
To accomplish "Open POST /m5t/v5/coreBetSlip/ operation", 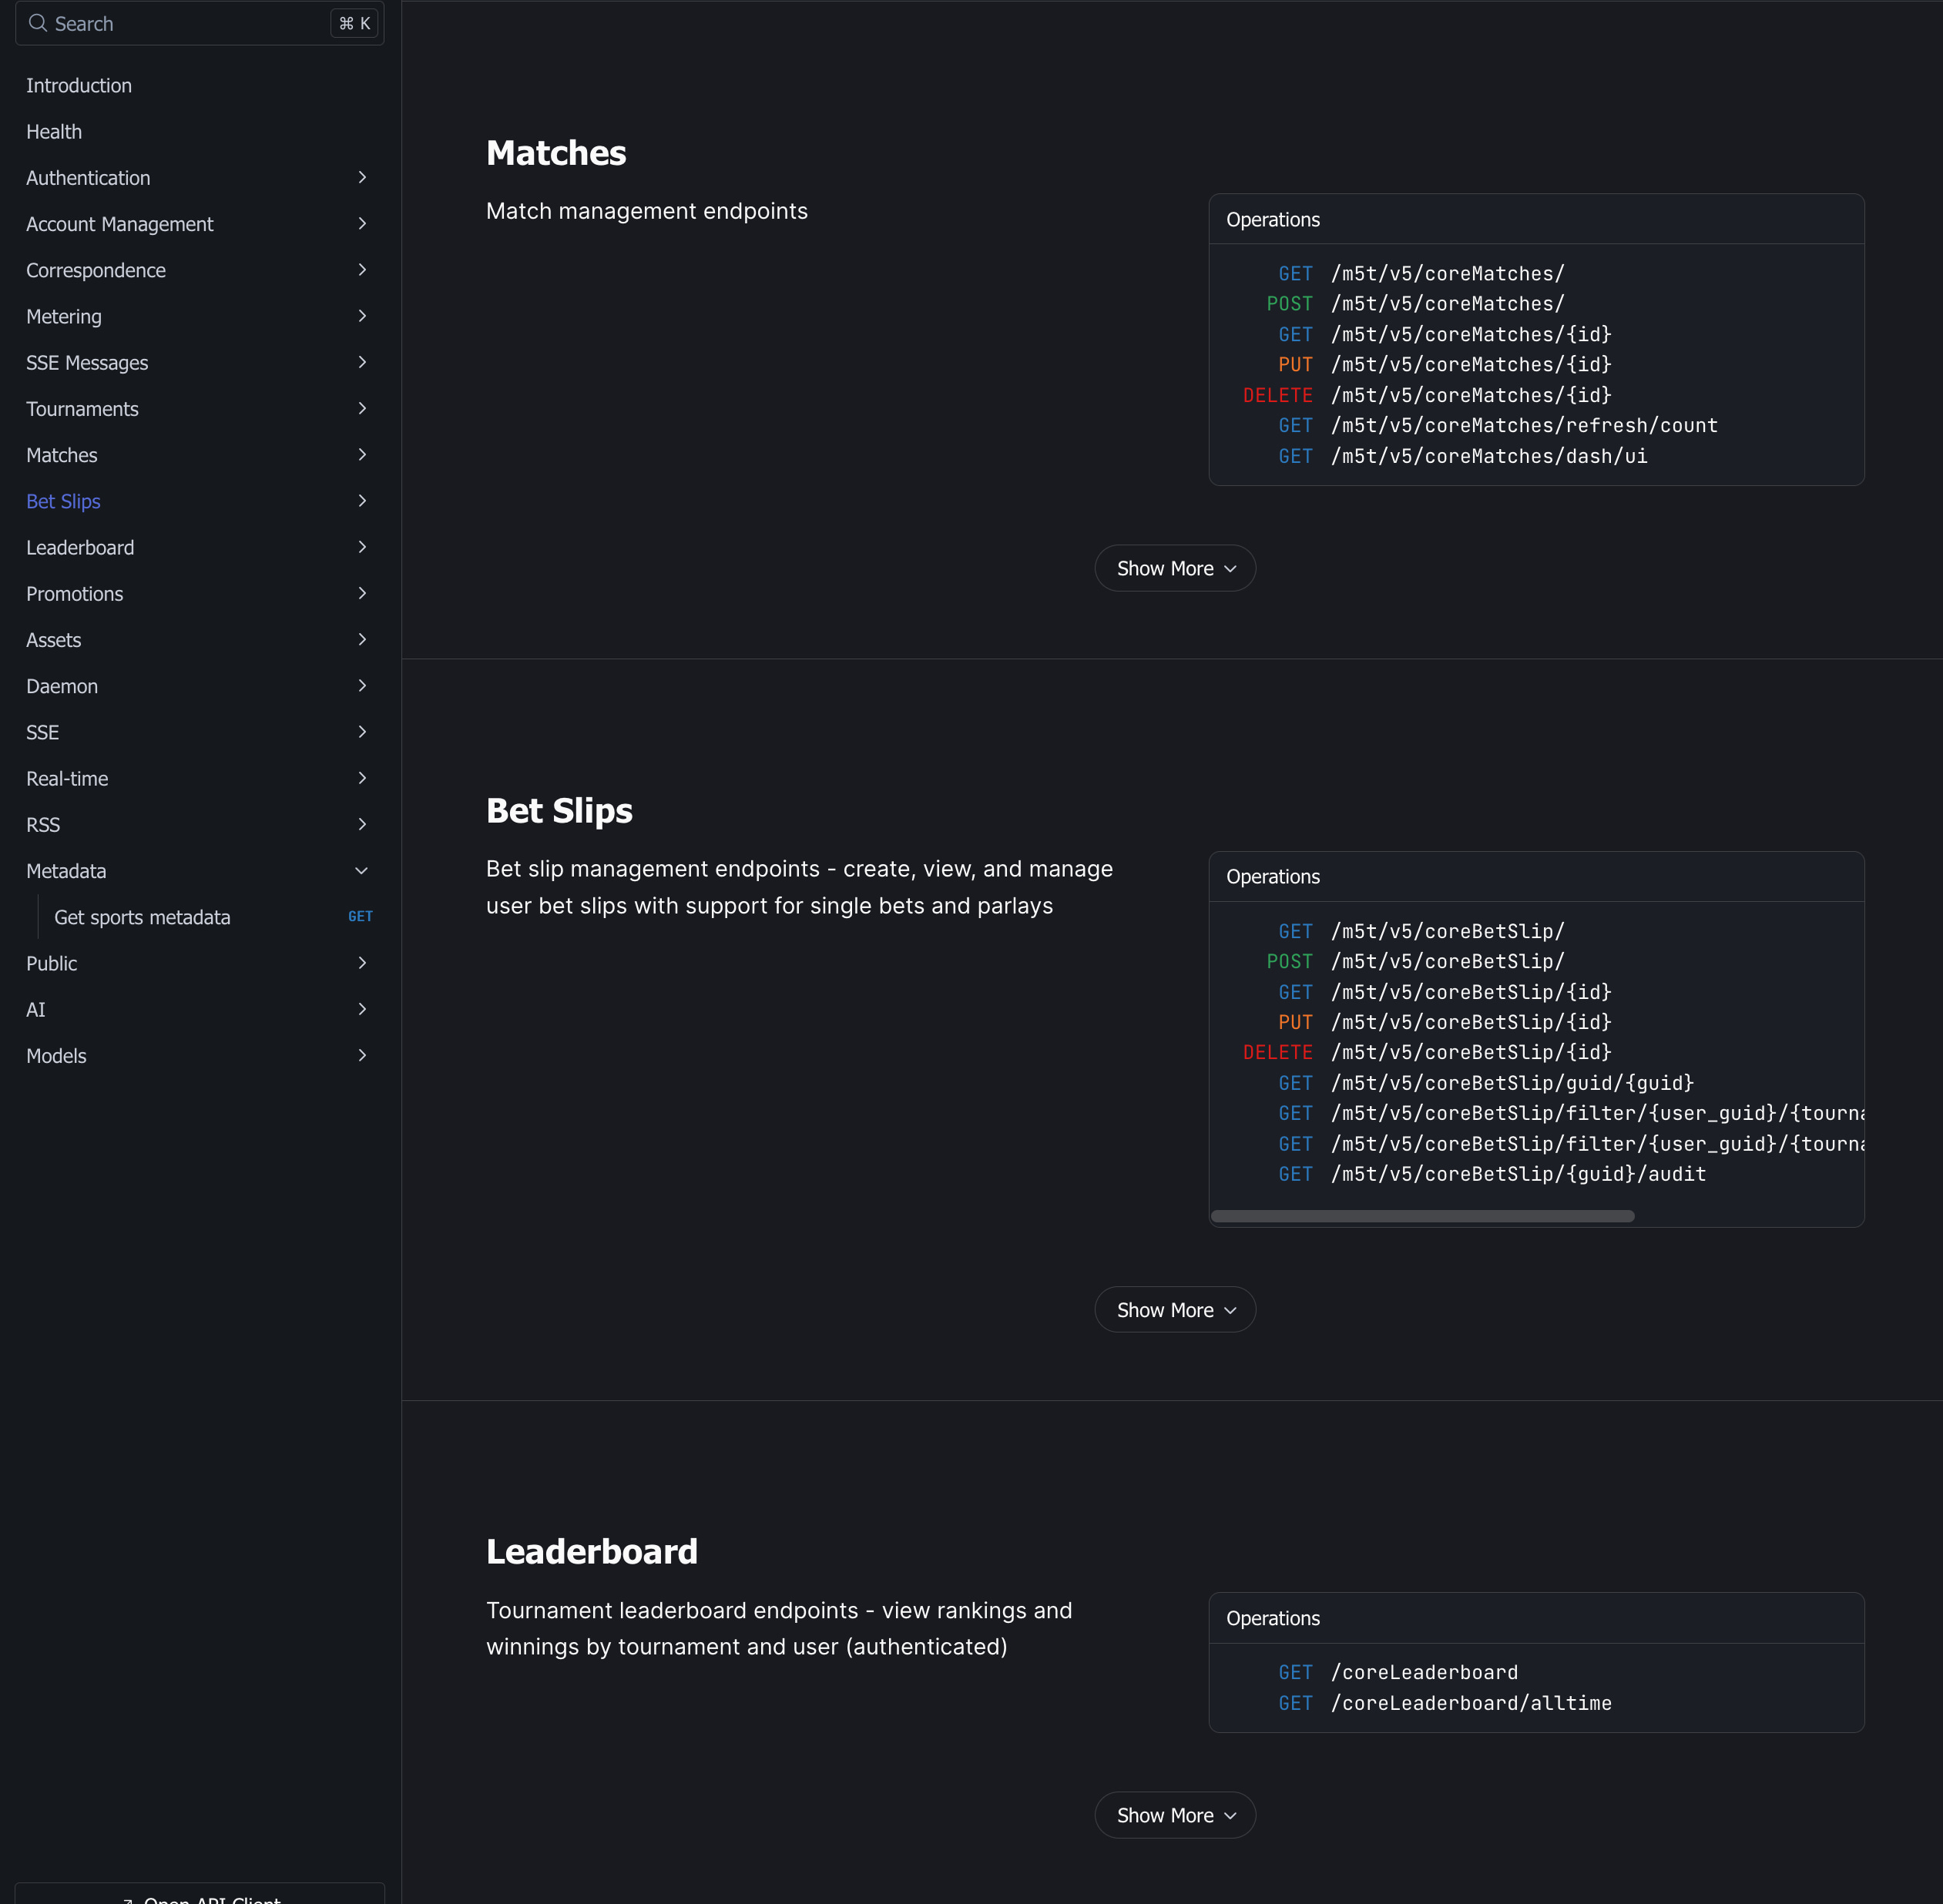I will (x=1415, y=961).
